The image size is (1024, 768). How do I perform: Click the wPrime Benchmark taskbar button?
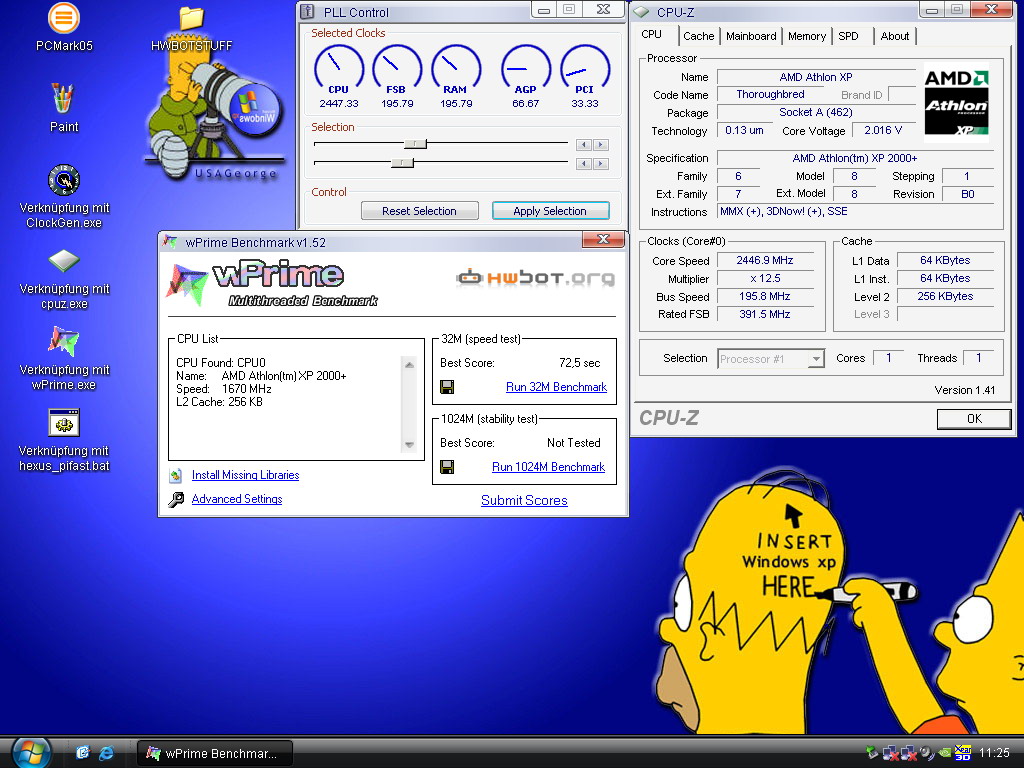(214, 753)
